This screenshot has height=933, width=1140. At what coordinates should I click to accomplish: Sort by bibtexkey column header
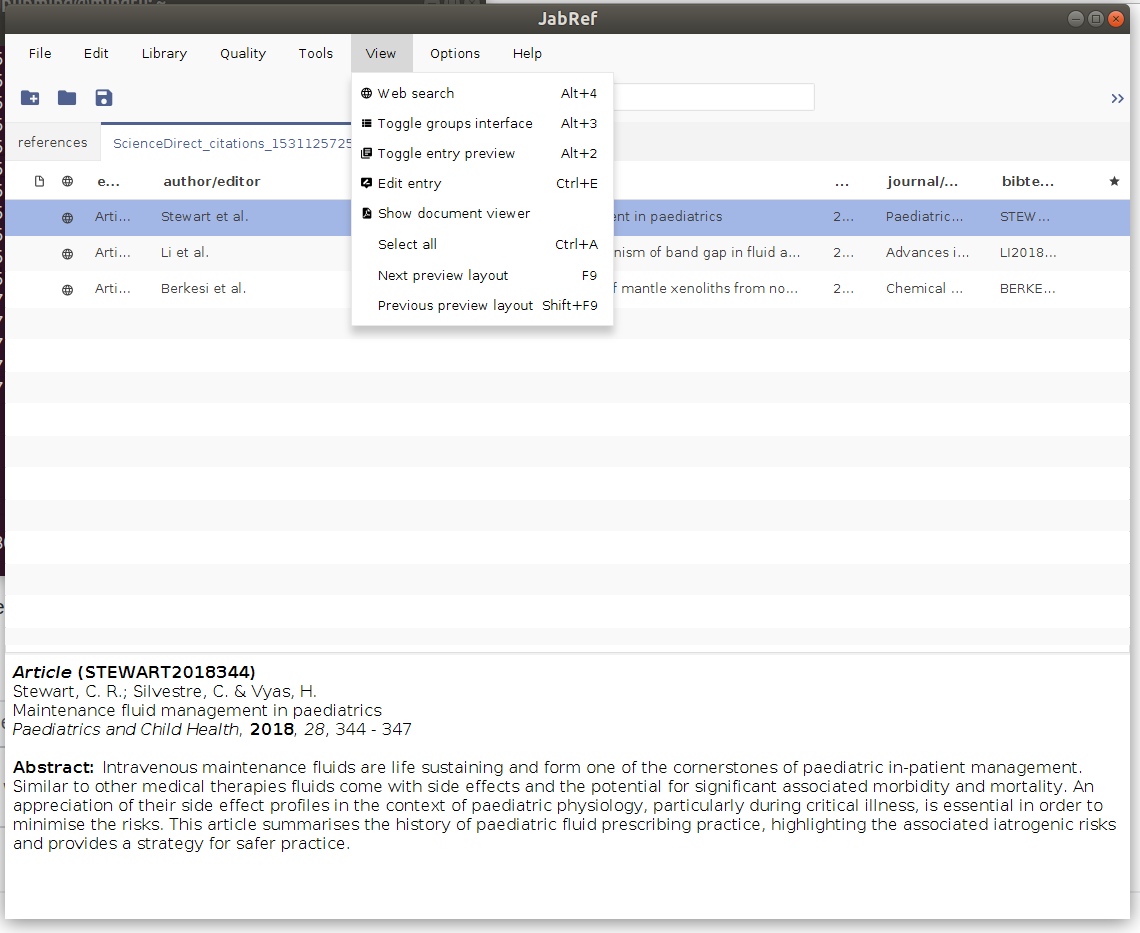pos(1027,181)
